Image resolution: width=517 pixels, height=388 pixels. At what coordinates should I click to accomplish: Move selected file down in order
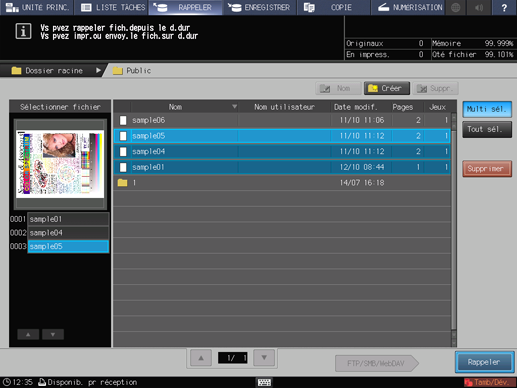tap(53, 334)
